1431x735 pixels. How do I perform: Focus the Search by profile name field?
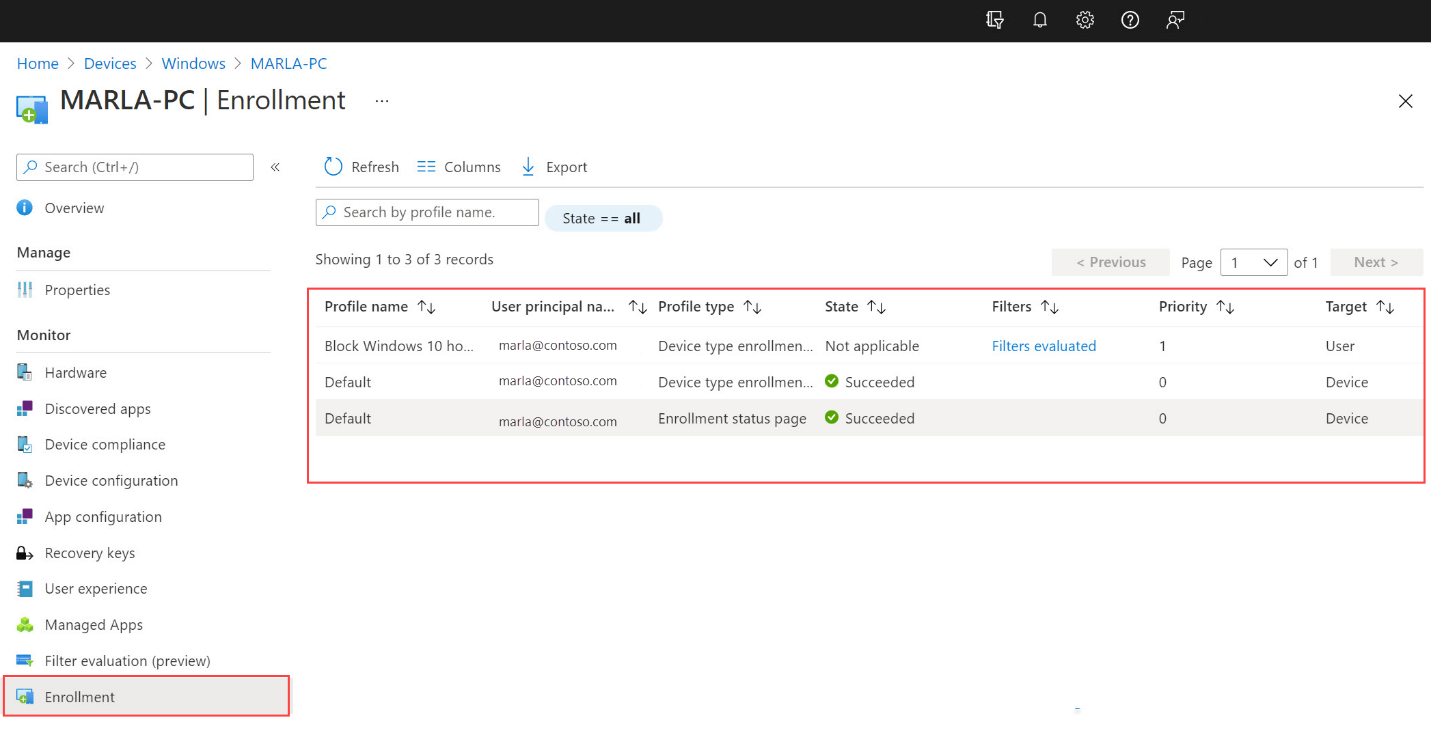point(427,212)
